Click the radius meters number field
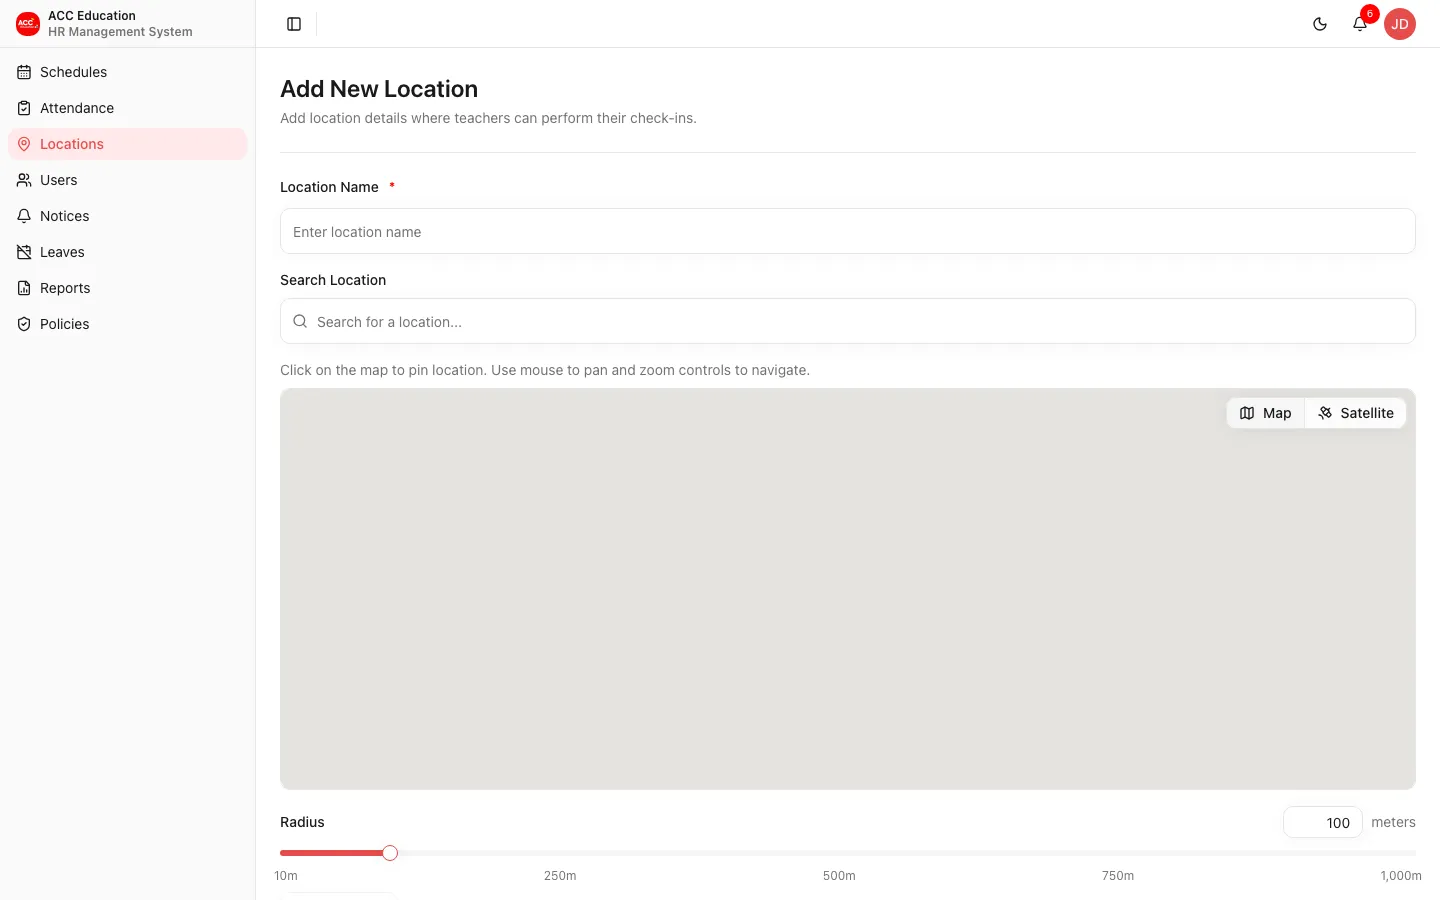The image size is (1440, 900). coord(1322,822)
